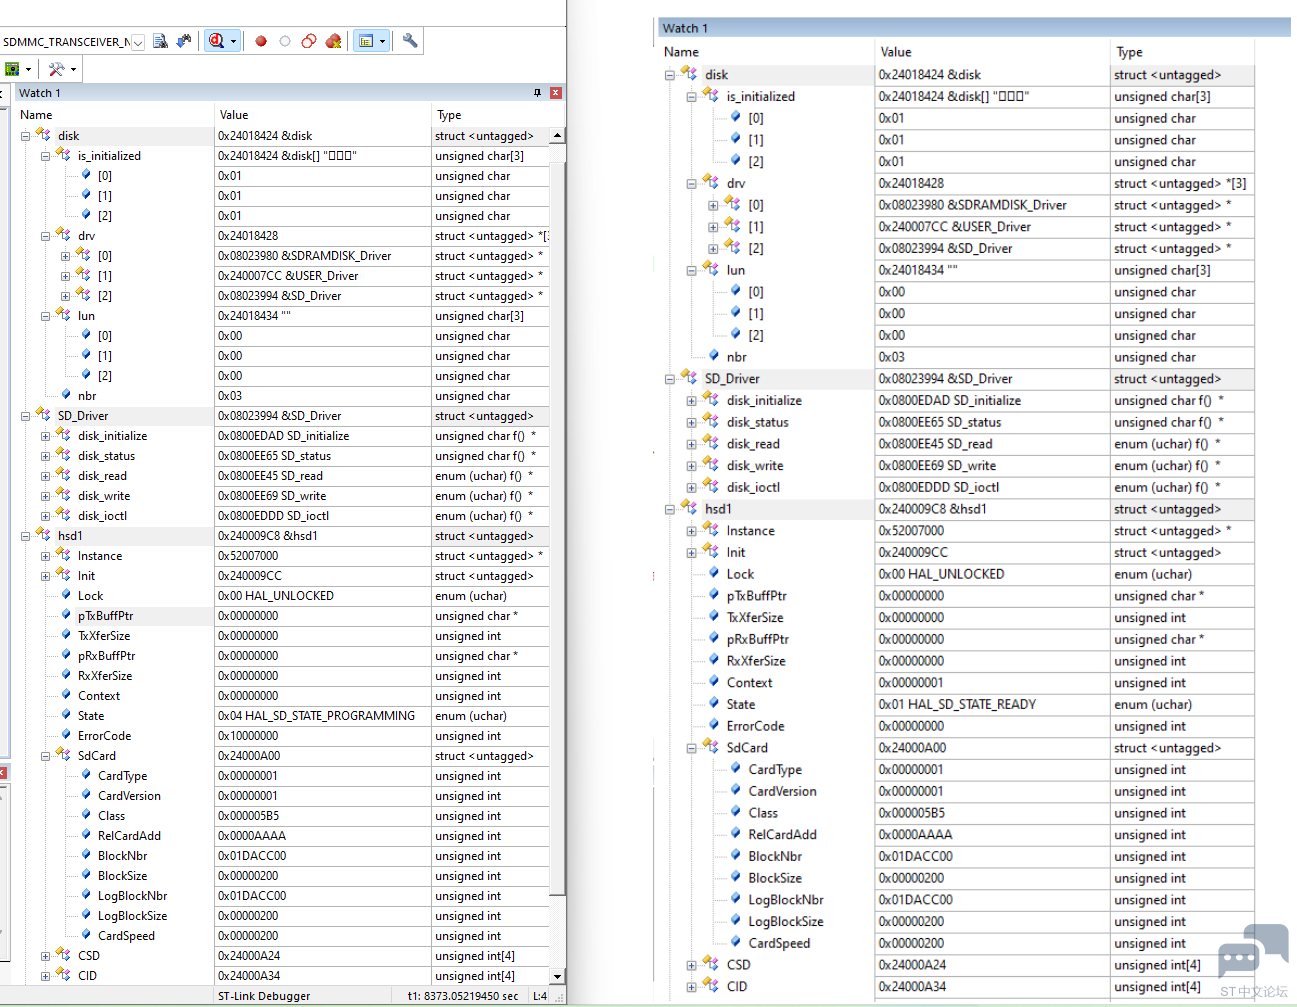Click the left Watch panel scroll-up arrow
Viewport: 1297px width, 1007px height.
click(x=557, y=135)
